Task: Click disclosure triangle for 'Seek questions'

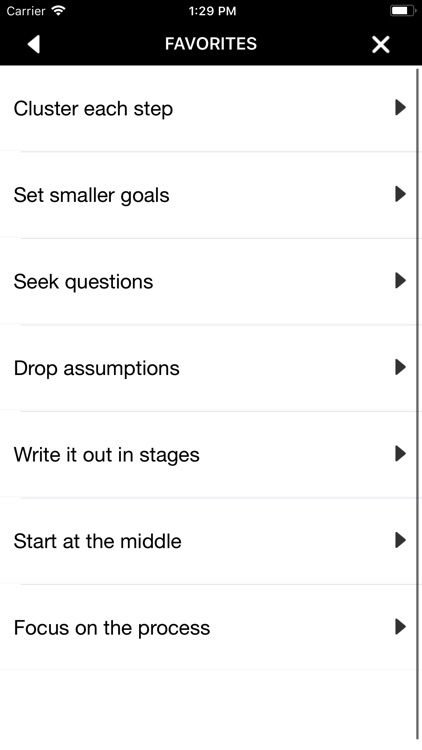Action: point(400,281)
